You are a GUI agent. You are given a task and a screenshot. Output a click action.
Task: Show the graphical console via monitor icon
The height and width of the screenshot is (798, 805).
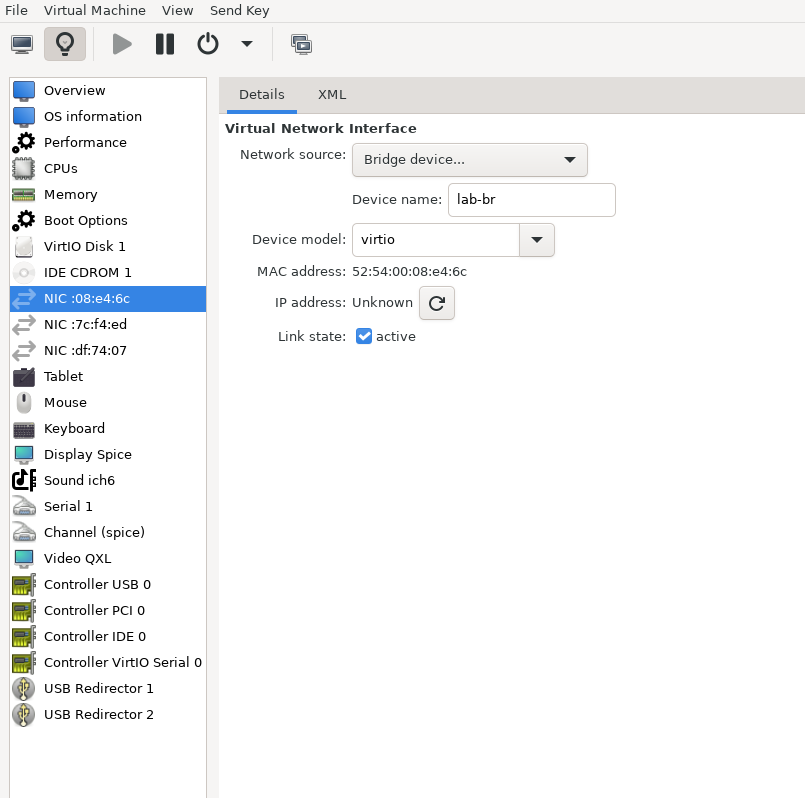tap(21, 44)
